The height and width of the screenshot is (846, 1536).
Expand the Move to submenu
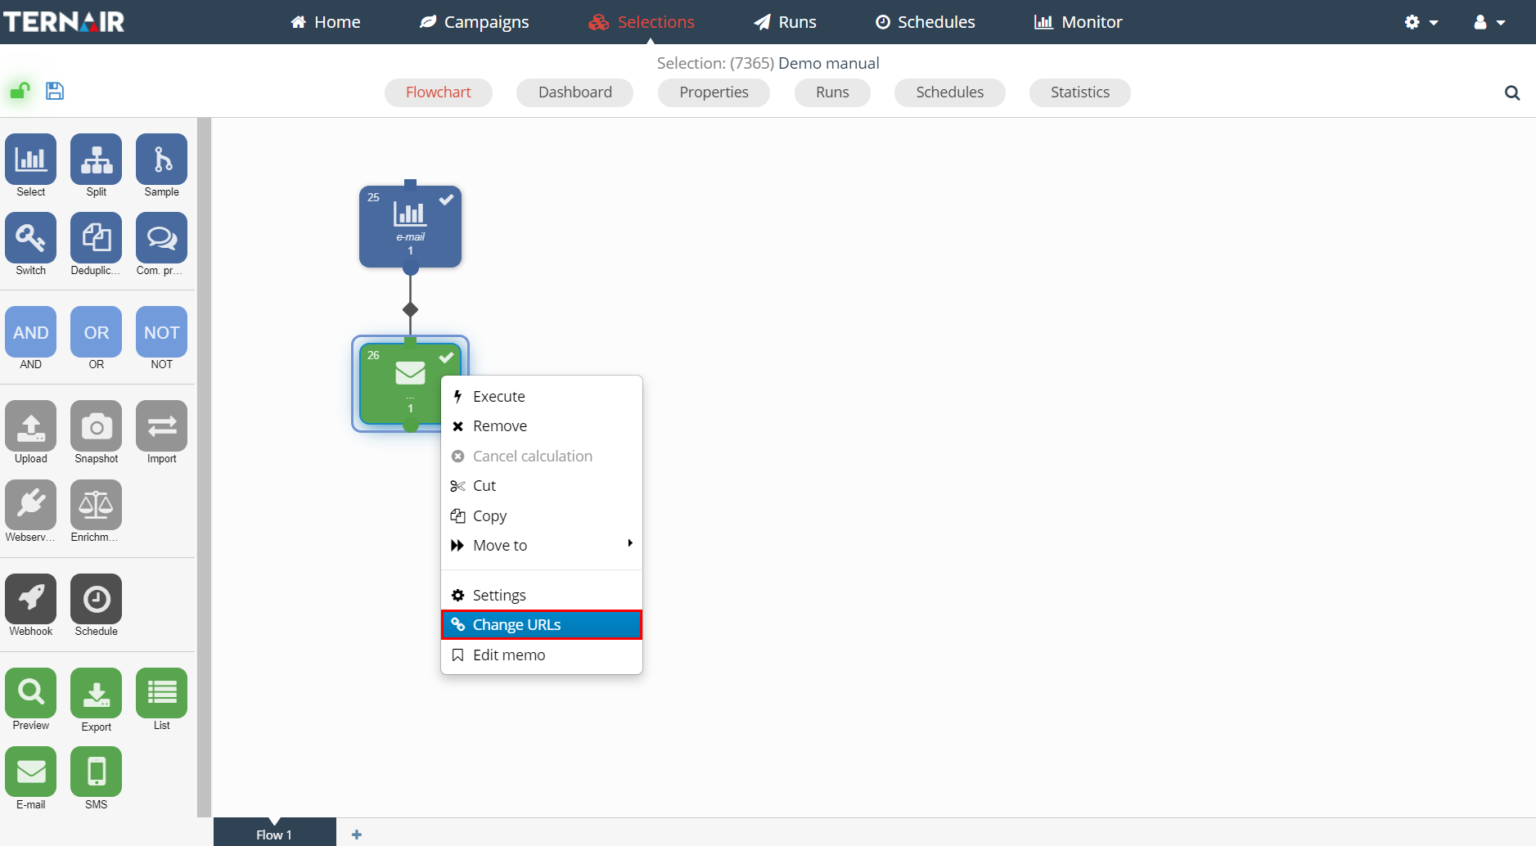(x=542, y=545)
